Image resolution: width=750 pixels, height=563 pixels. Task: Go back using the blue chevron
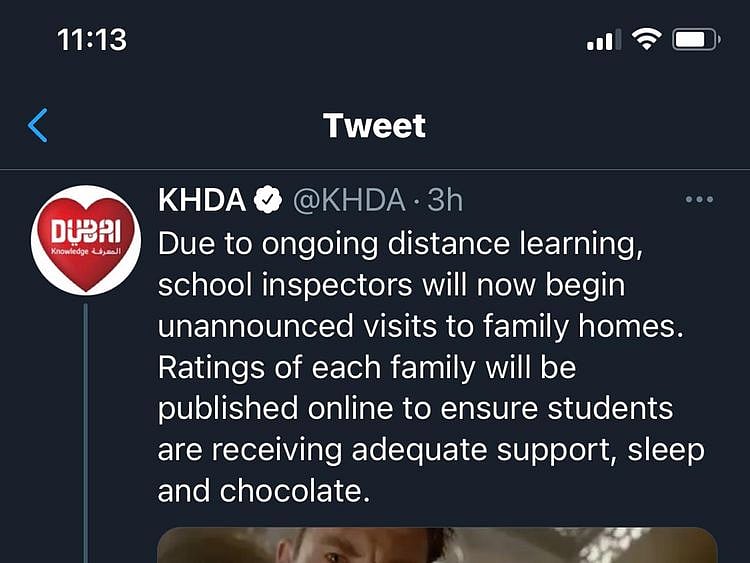pos(38,126)
